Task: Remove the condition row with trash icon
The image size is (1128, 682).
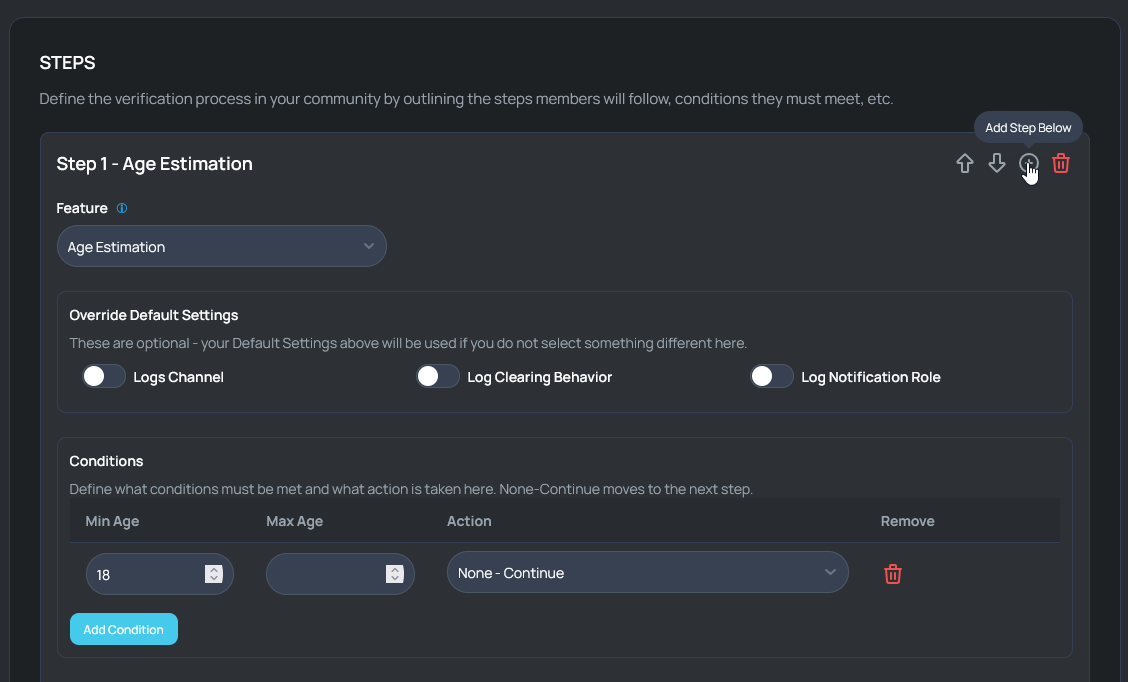Action: pos(893,574)
